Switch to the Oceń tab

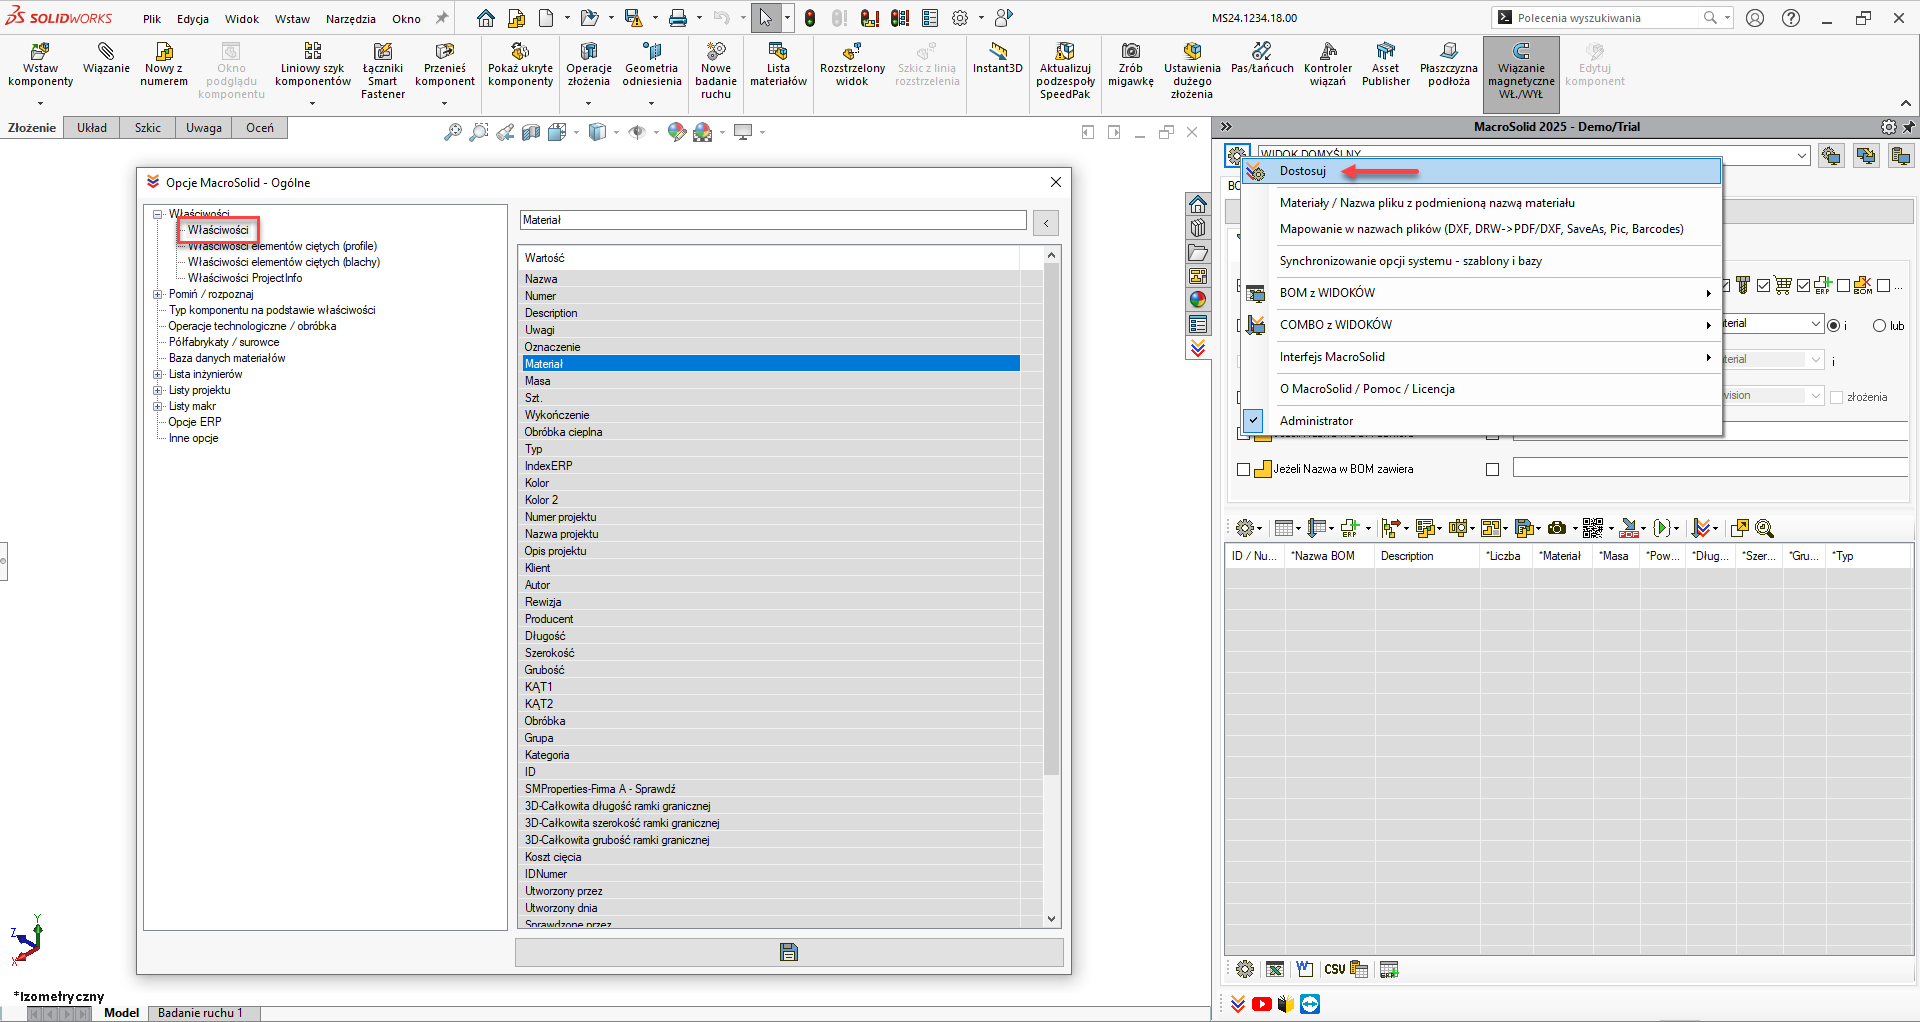pos(260,128)
